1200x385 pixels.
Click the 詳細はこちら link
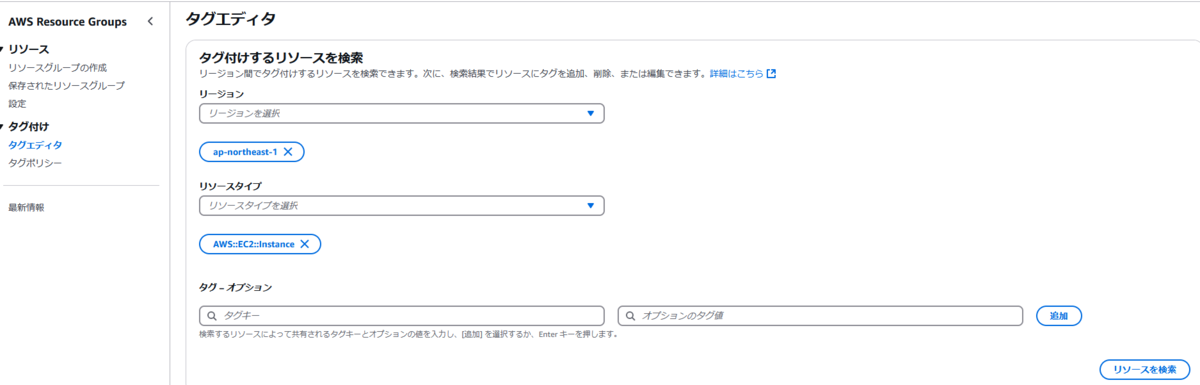(x=736, y=73)
